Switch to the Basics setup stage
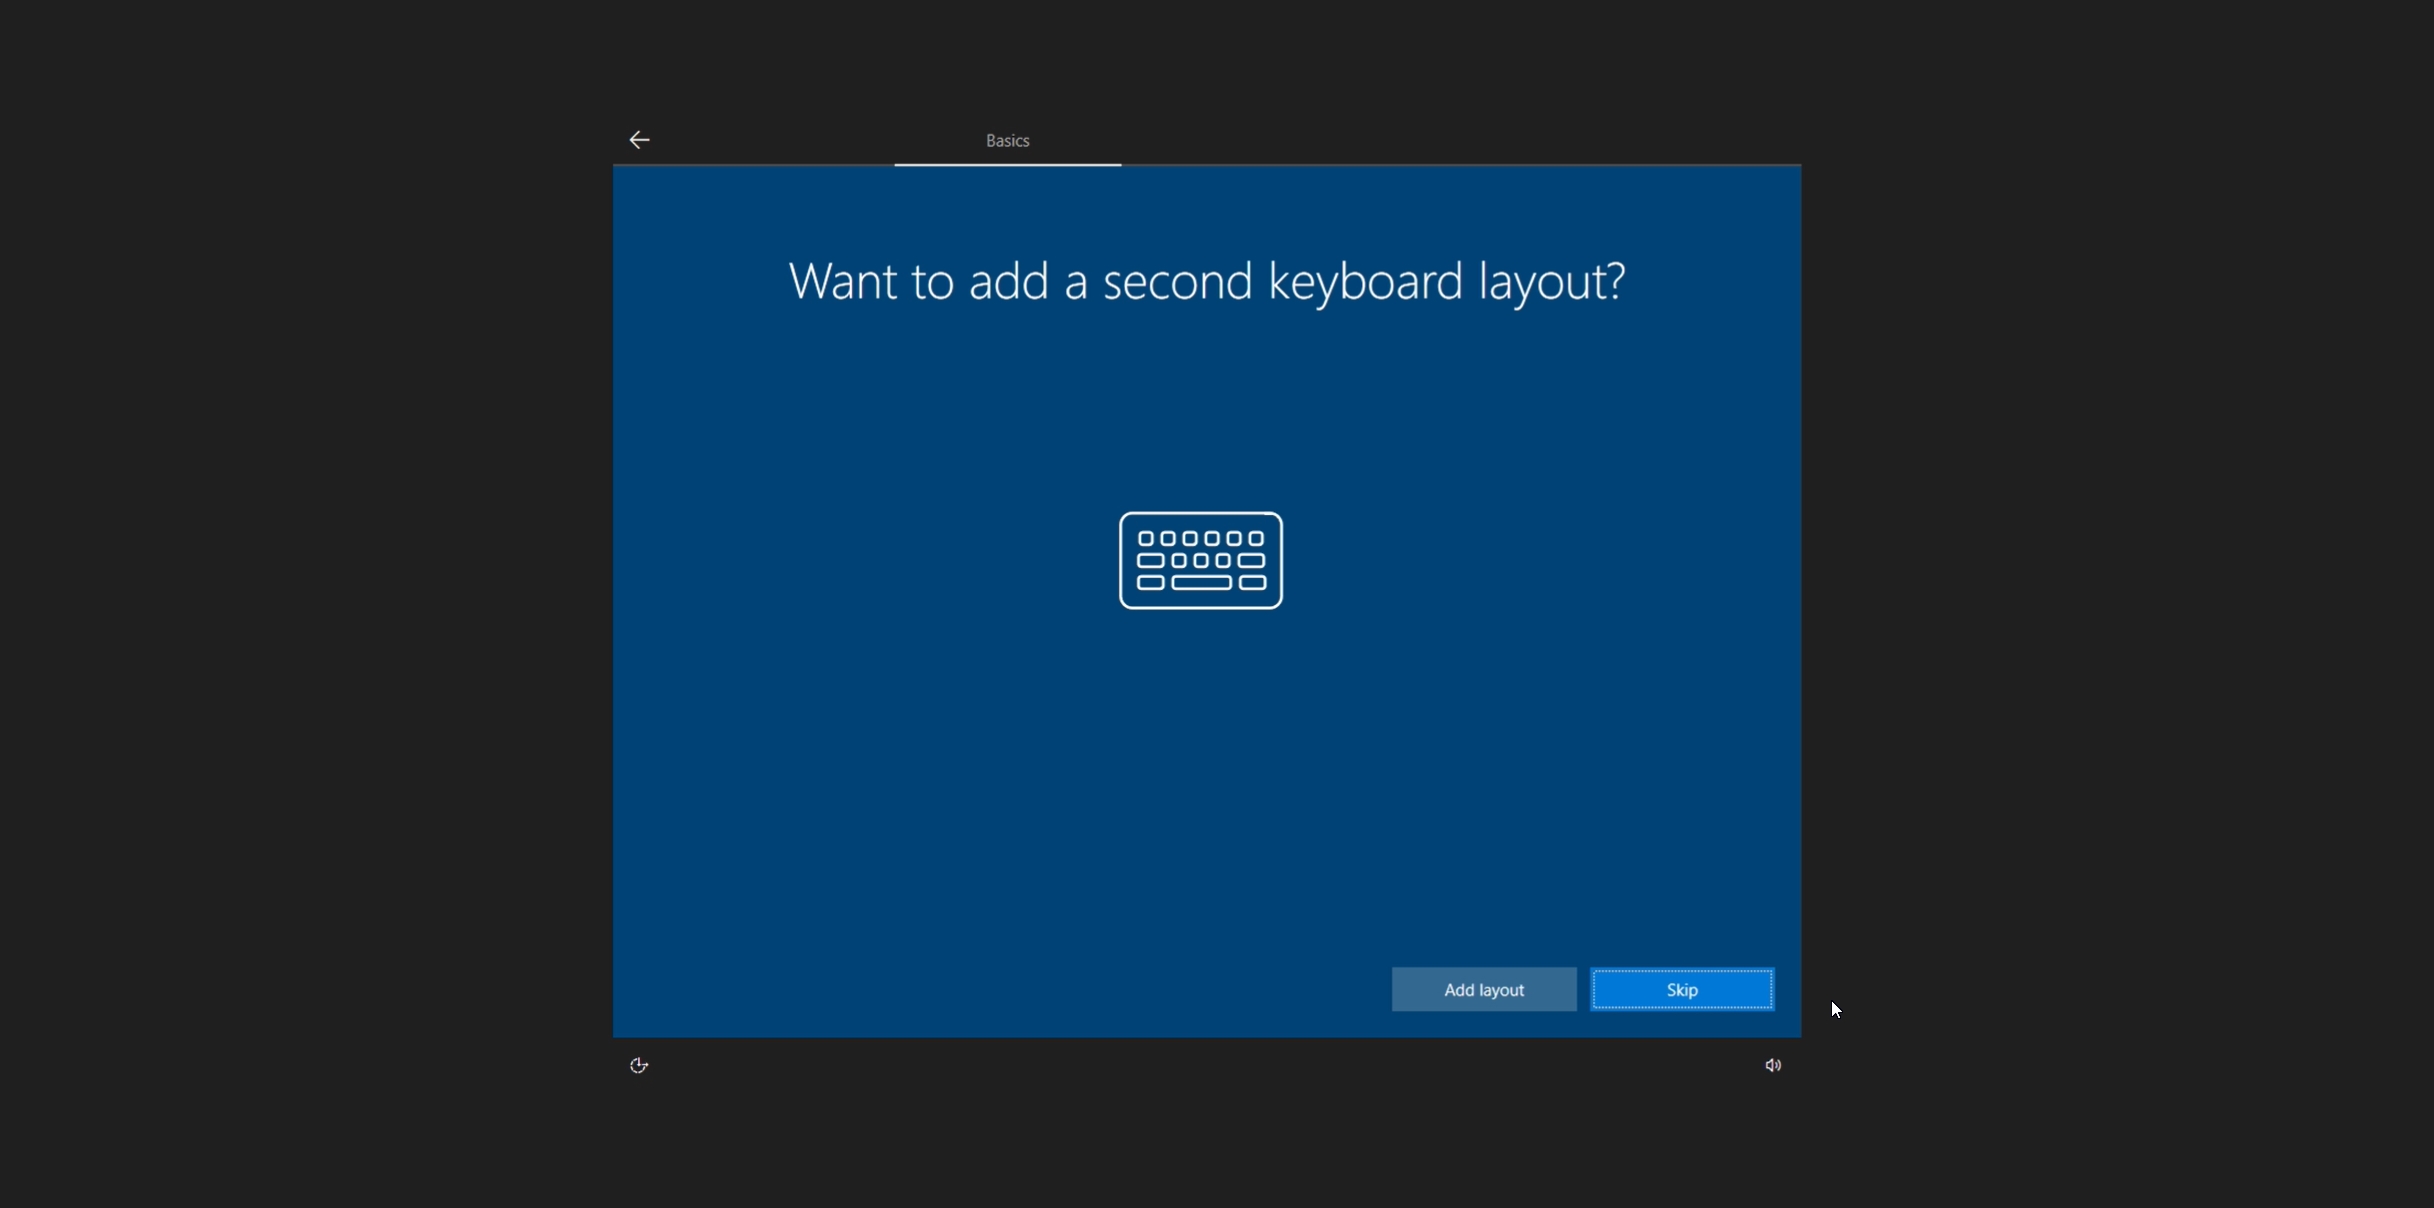 pos(1006,140)
